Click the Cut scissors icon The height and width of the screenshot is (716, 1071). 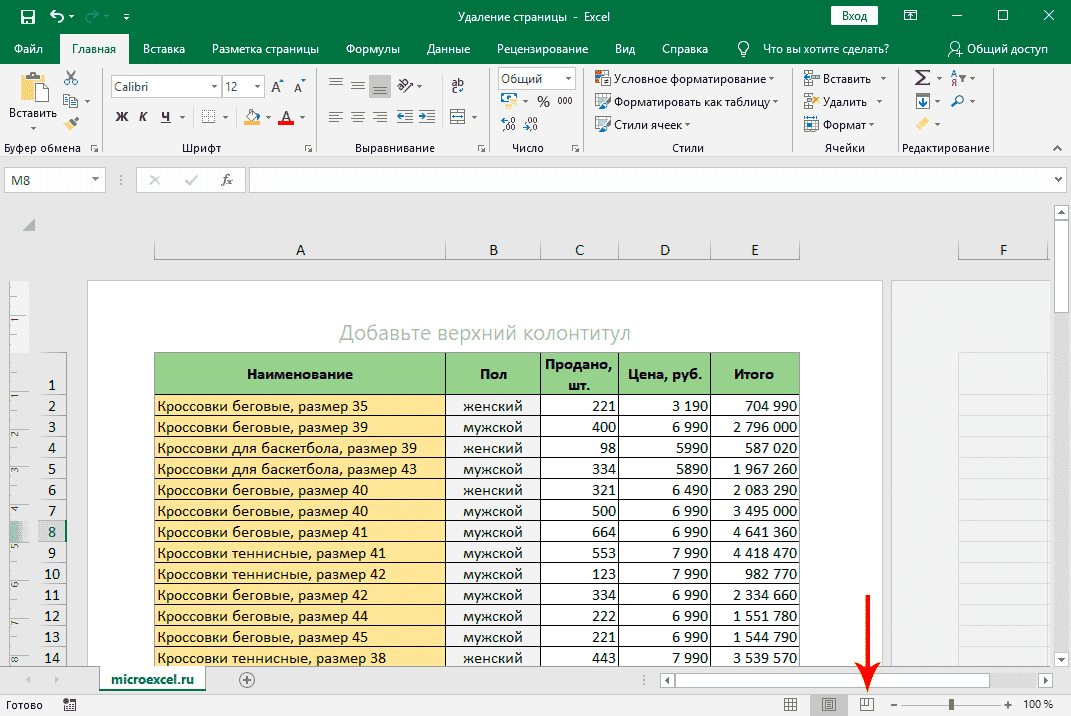point(71,79)
